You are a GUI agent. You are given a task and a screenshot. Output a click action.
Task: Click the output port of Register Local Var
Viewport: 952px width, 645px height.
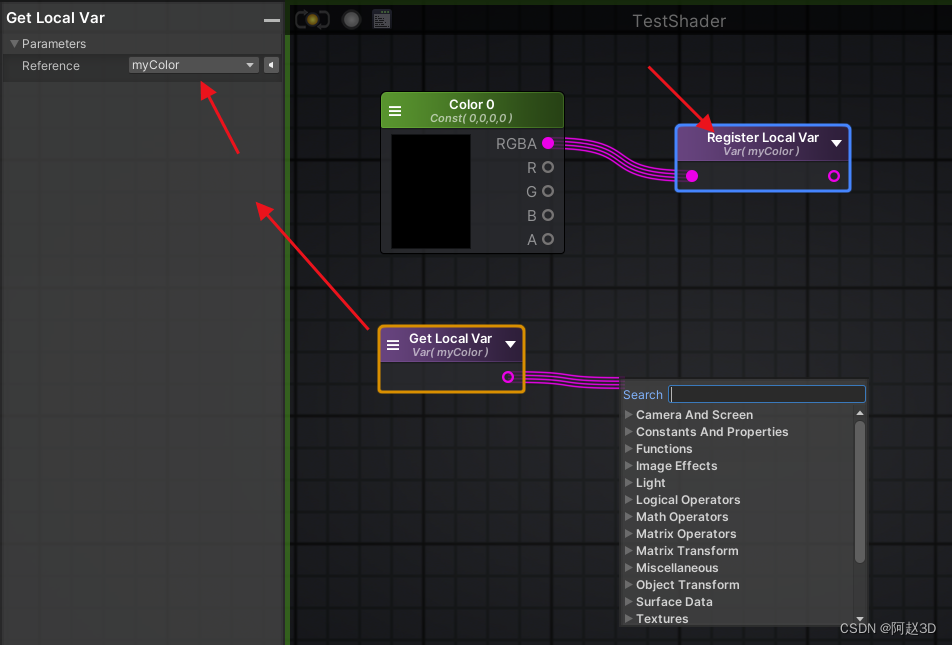pos(834,176)
